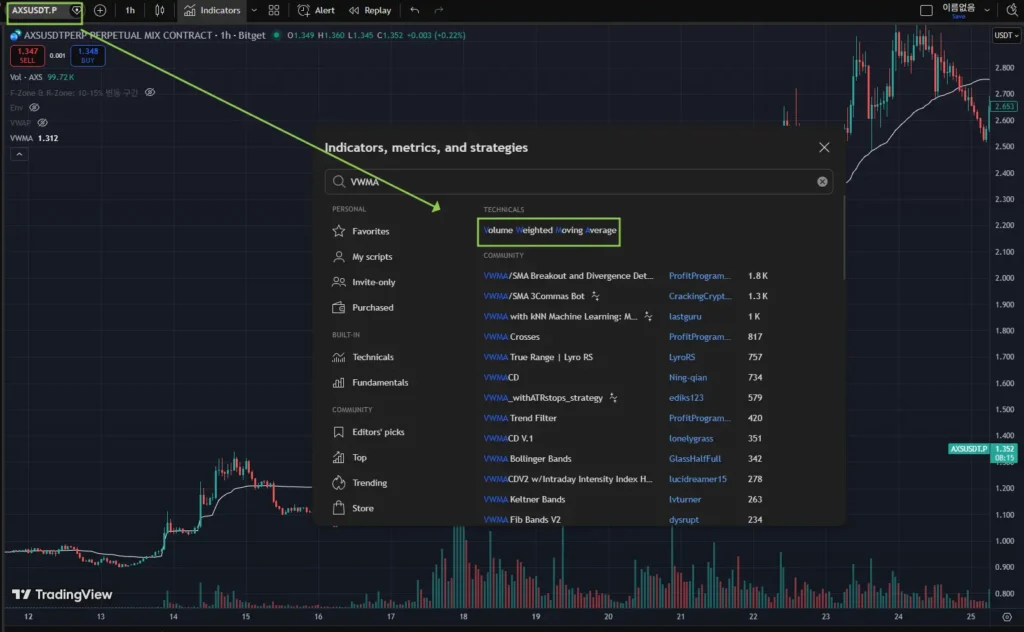Viewport: 1024px width, 632px height.
Task: Open Editors' picks community section
Action: (369, 432)
